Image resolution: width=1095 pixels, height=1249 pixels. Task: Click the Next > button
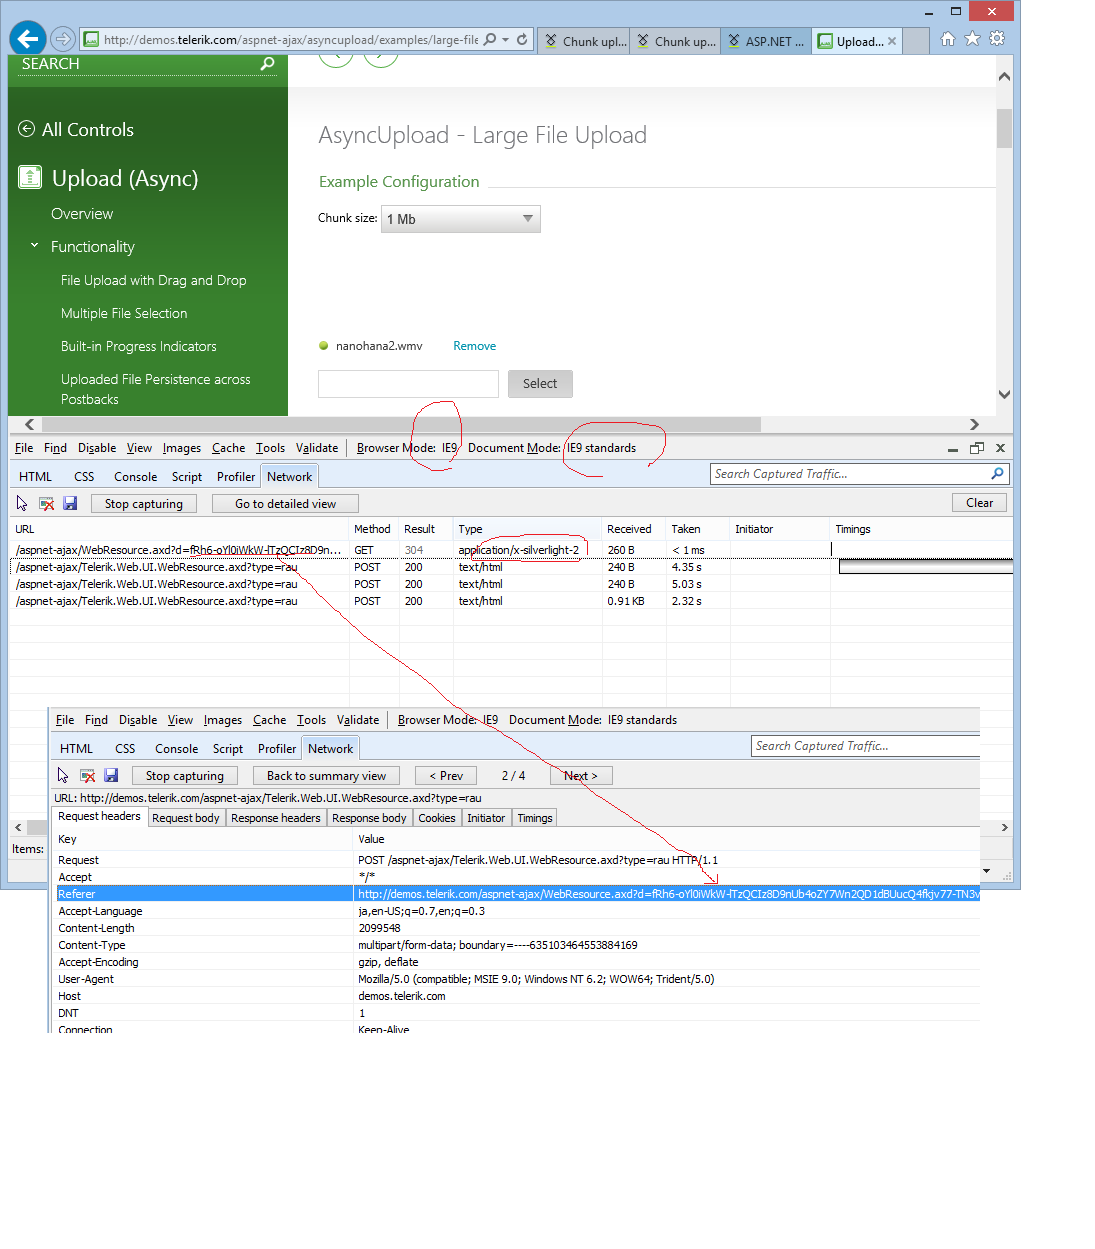[580, 776]
